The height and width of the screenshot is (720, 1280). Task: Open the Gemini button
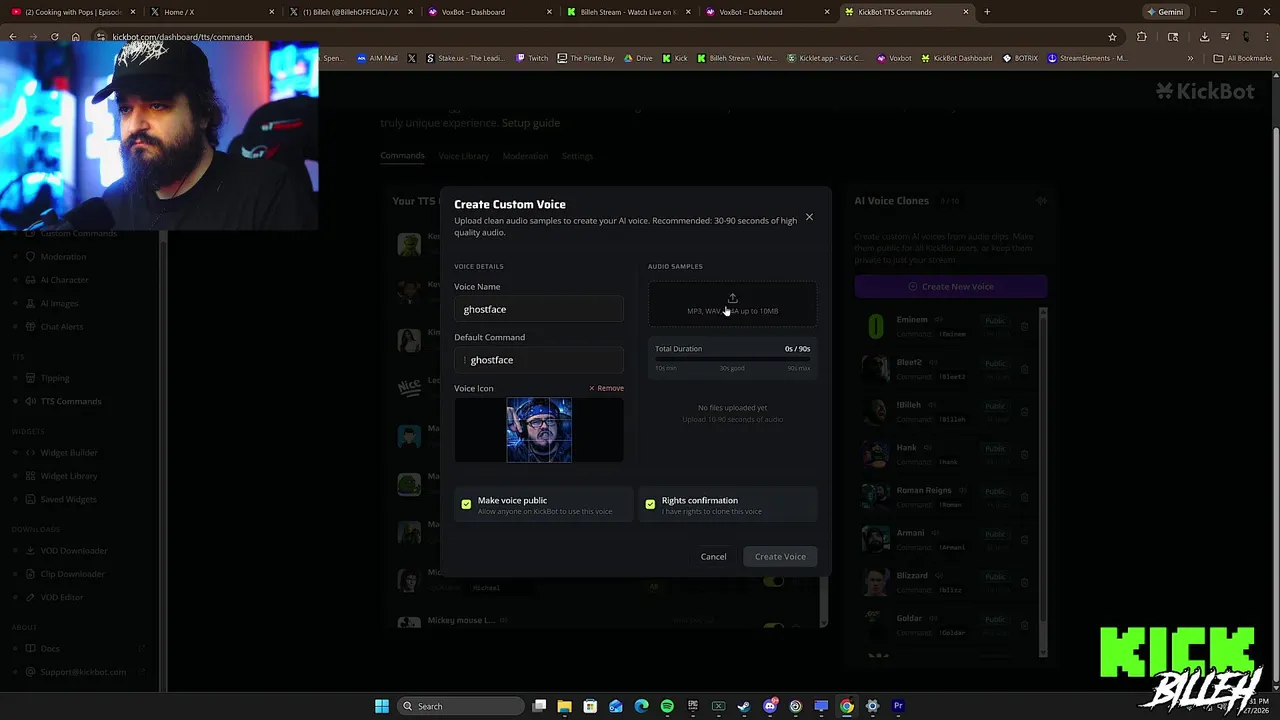[x=1165, y=12]
